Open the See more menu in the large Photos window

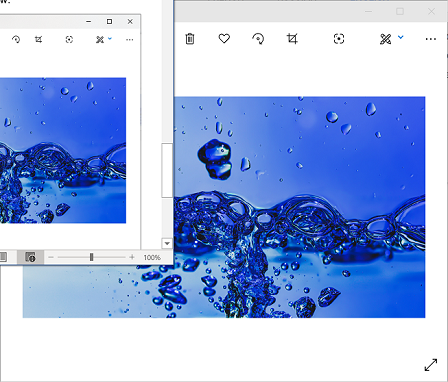pyautogui.click(x=431, y=39)
